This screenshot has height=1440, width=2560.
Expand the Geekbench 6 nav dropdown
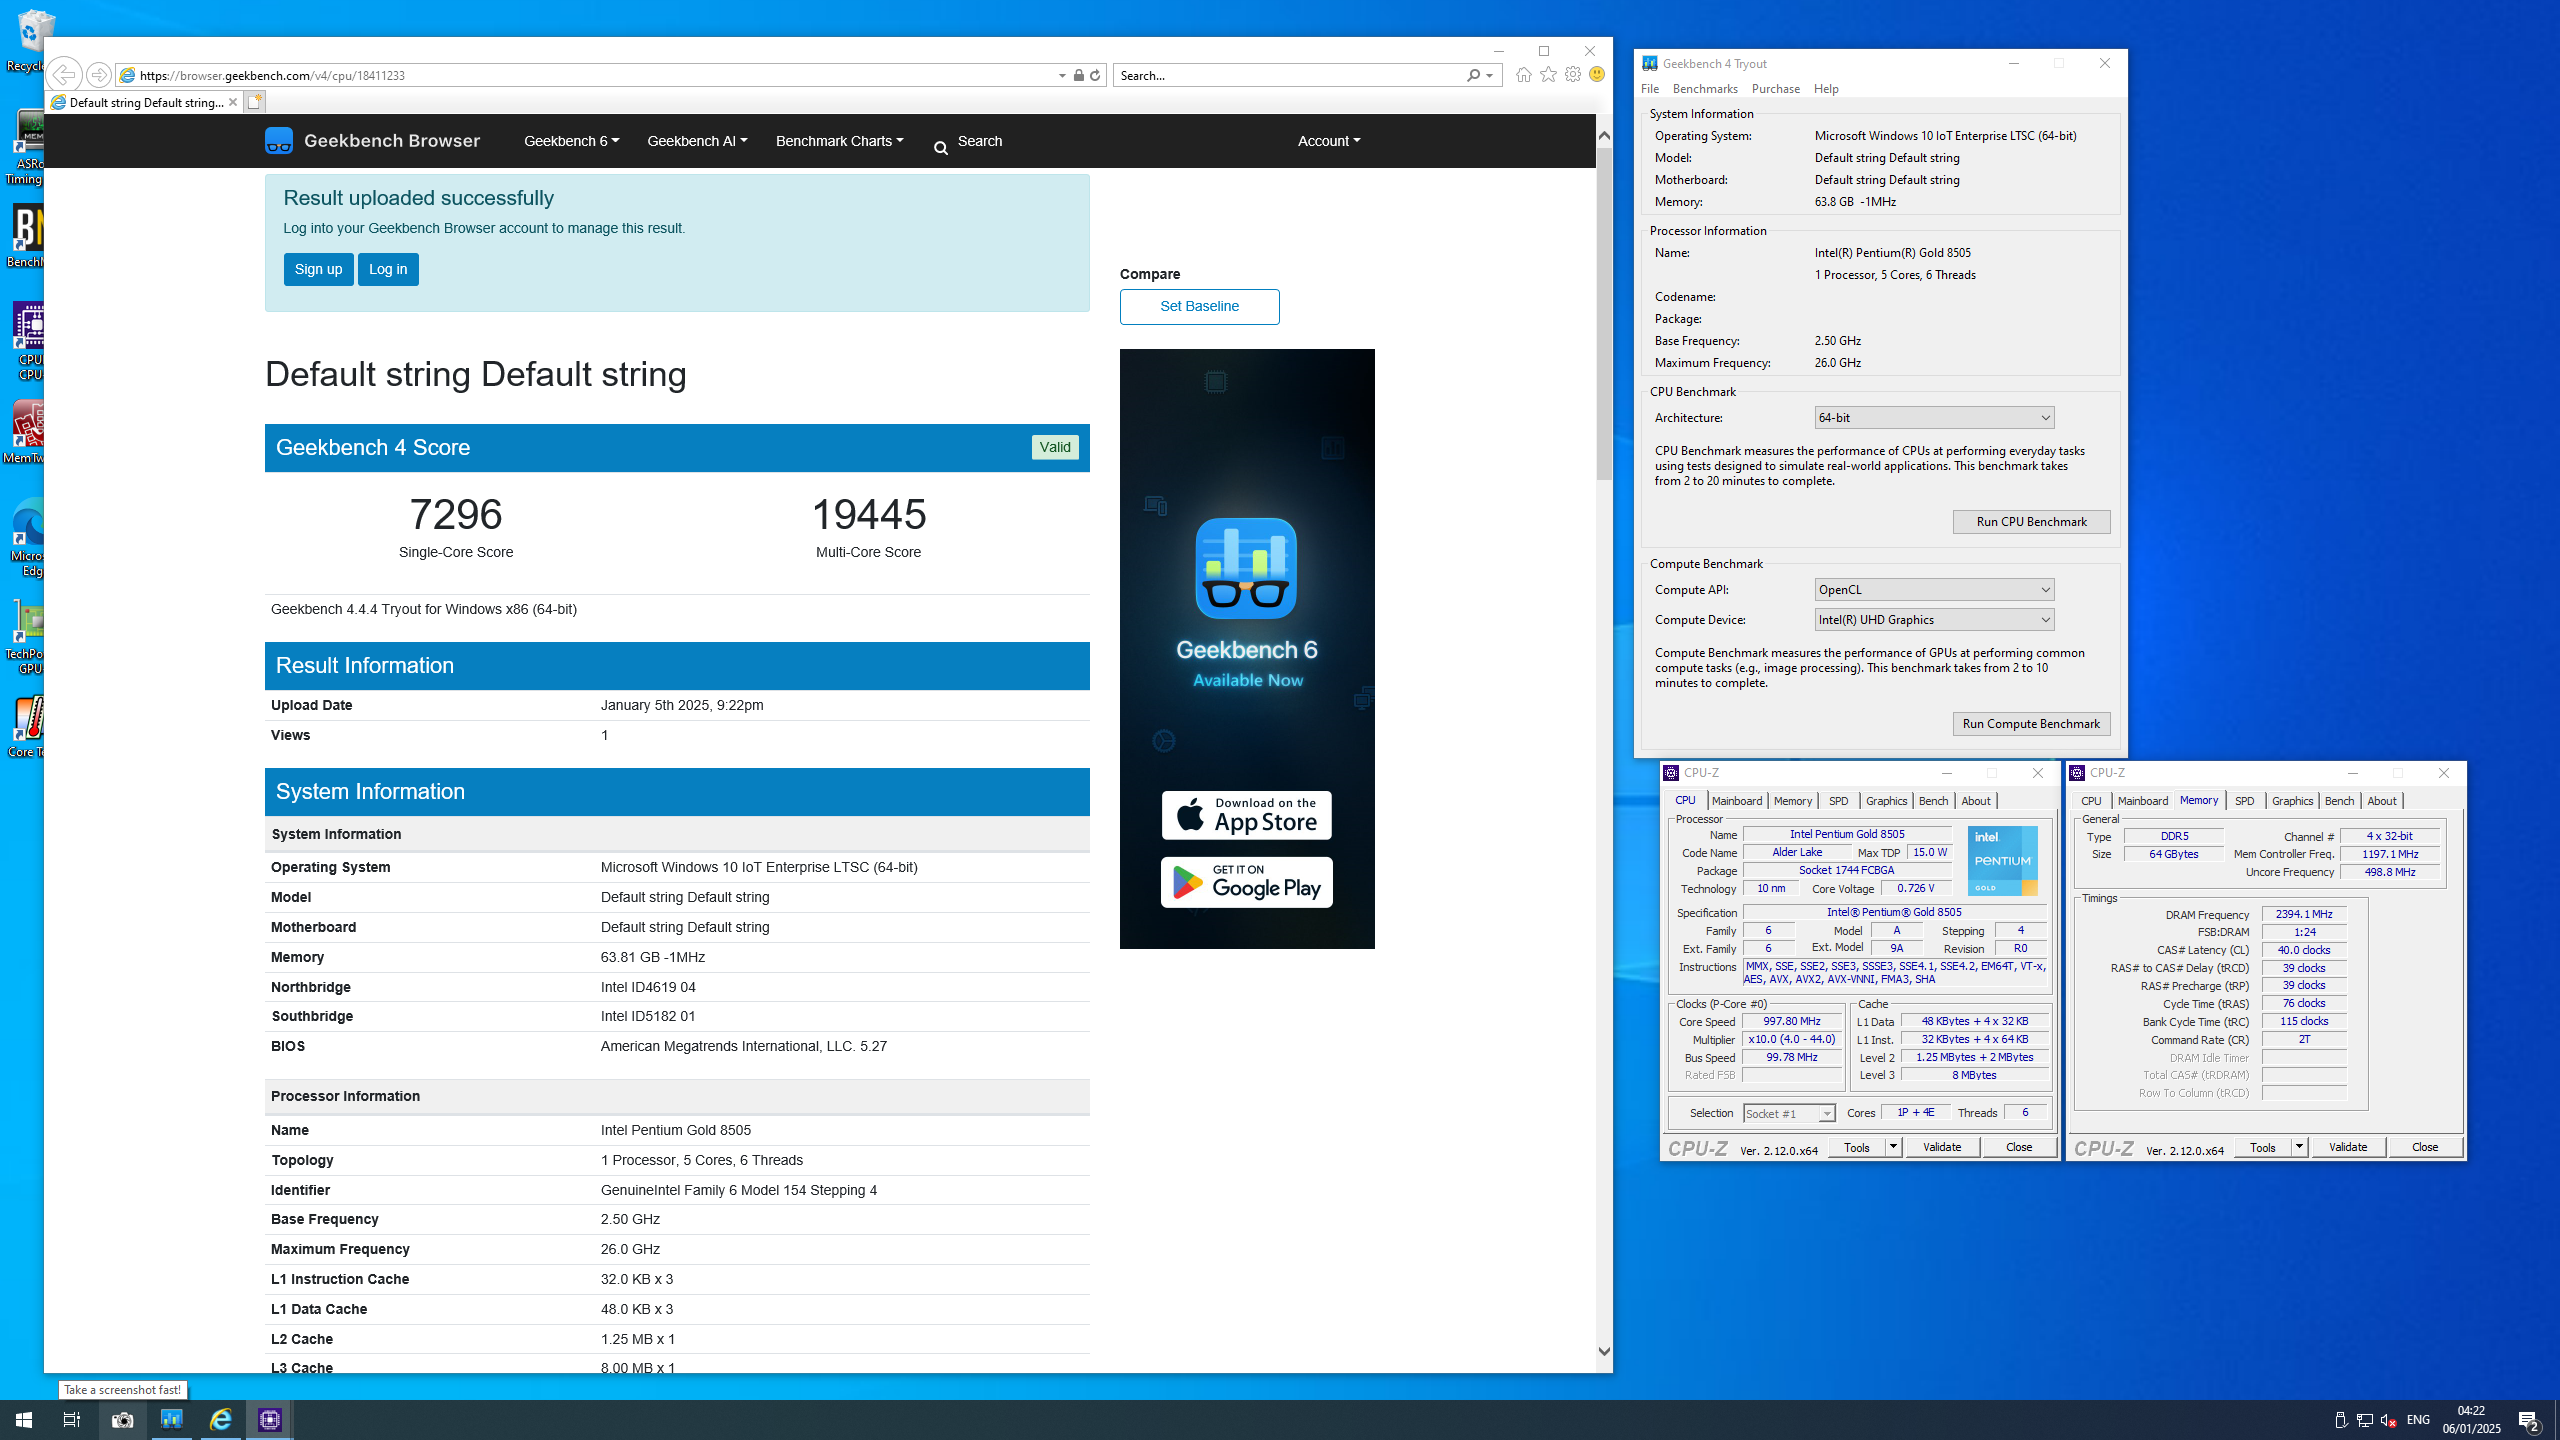coord(572,141)
